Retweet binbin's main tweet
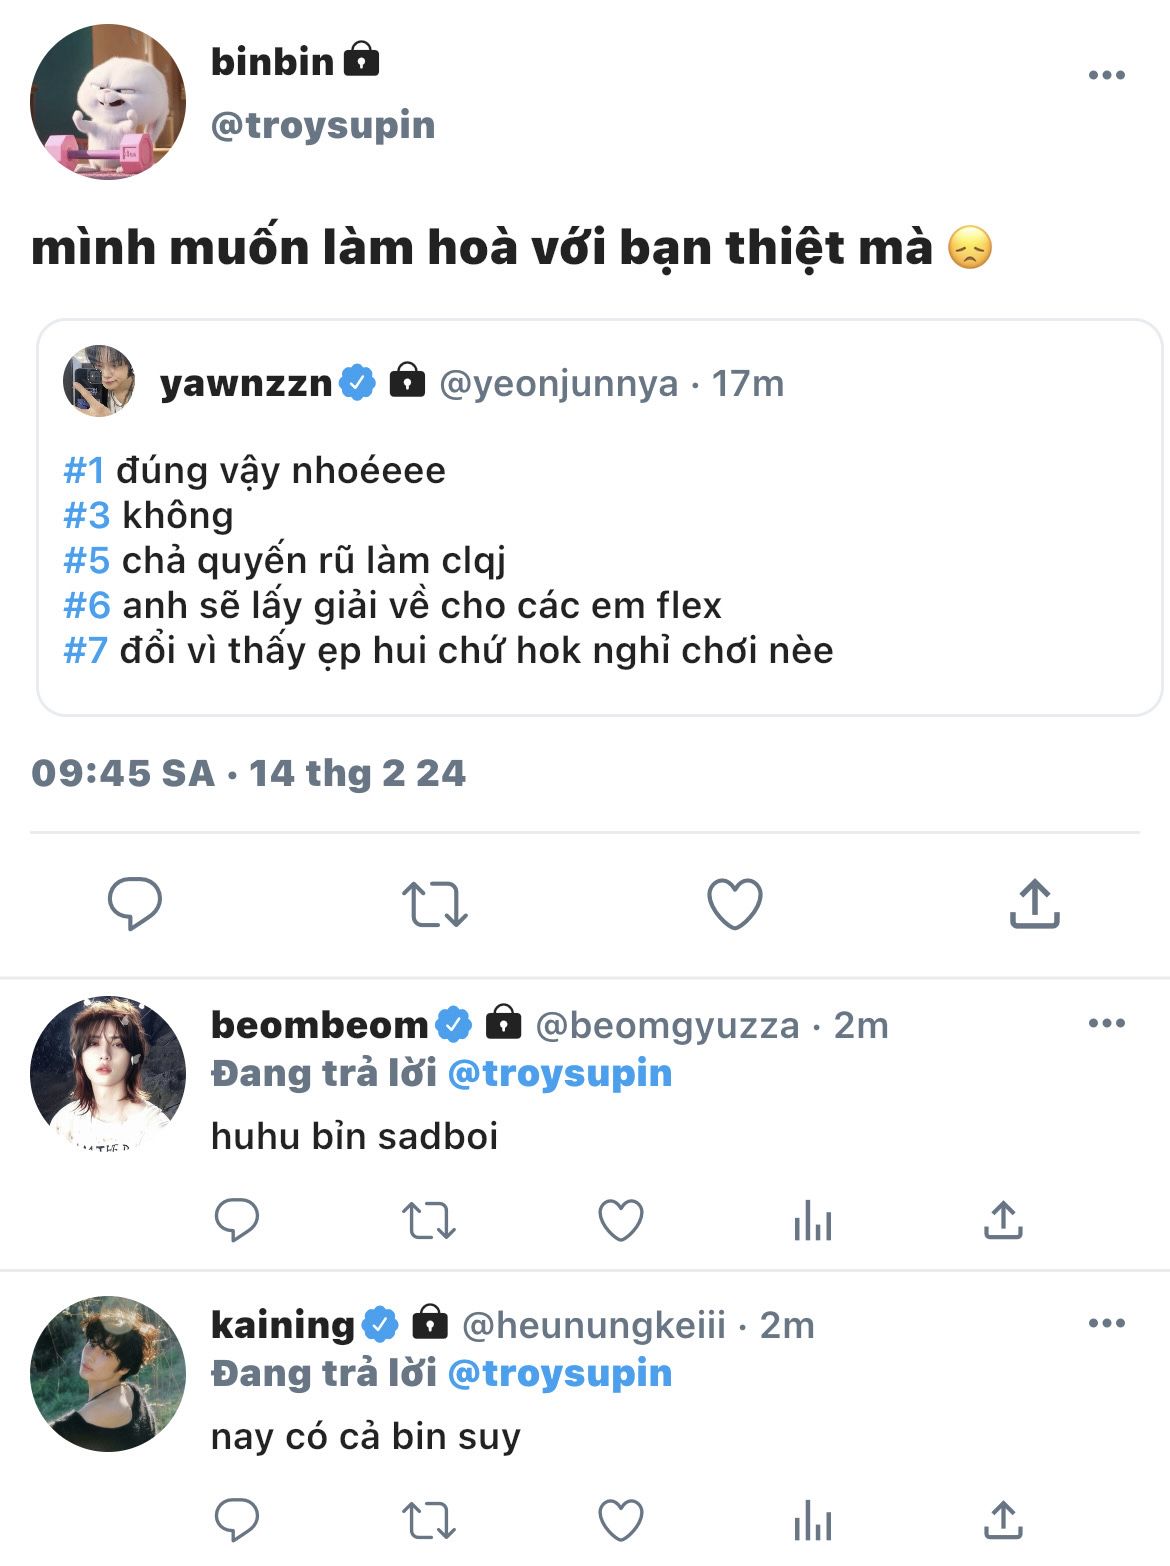This screenshot has height=1566, width=1170. point(434,903)
